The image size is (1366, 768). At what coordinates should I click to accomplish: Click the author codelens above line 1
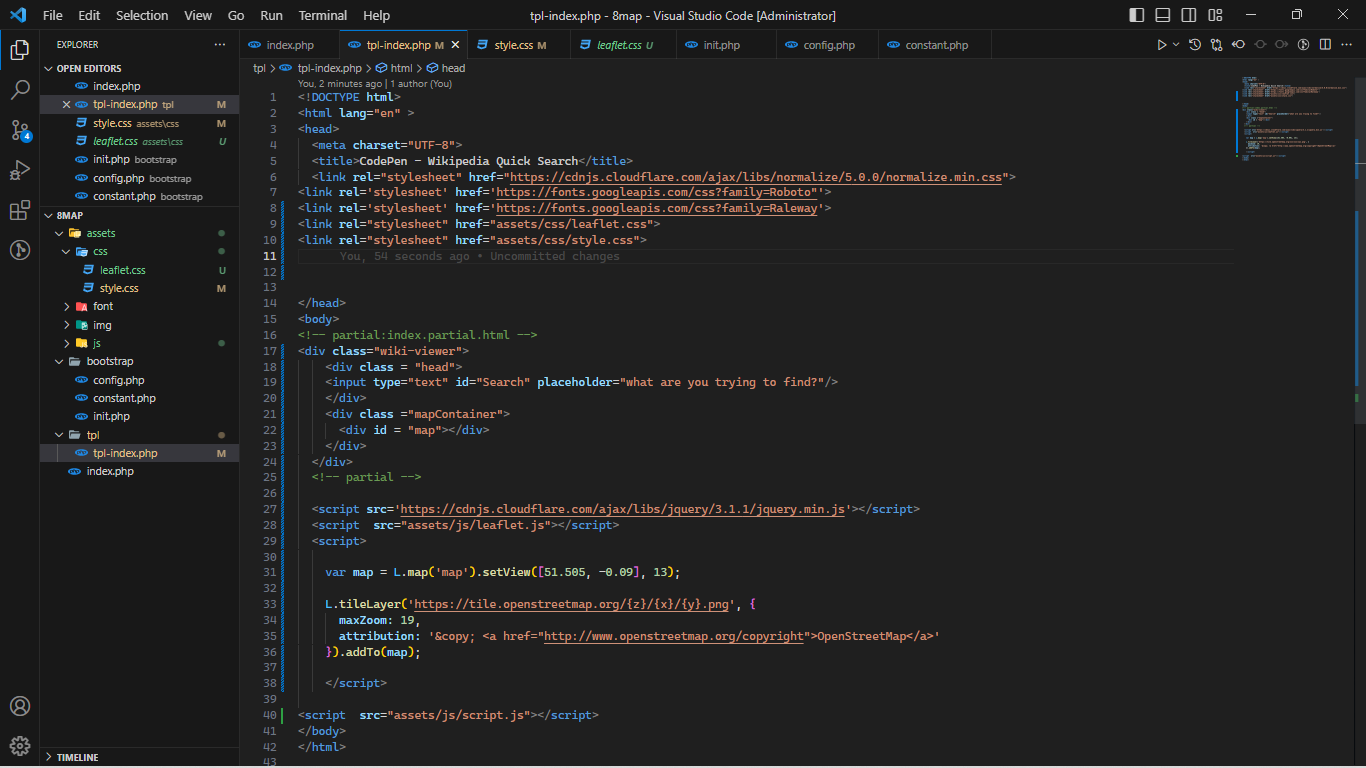coord(375,84)
